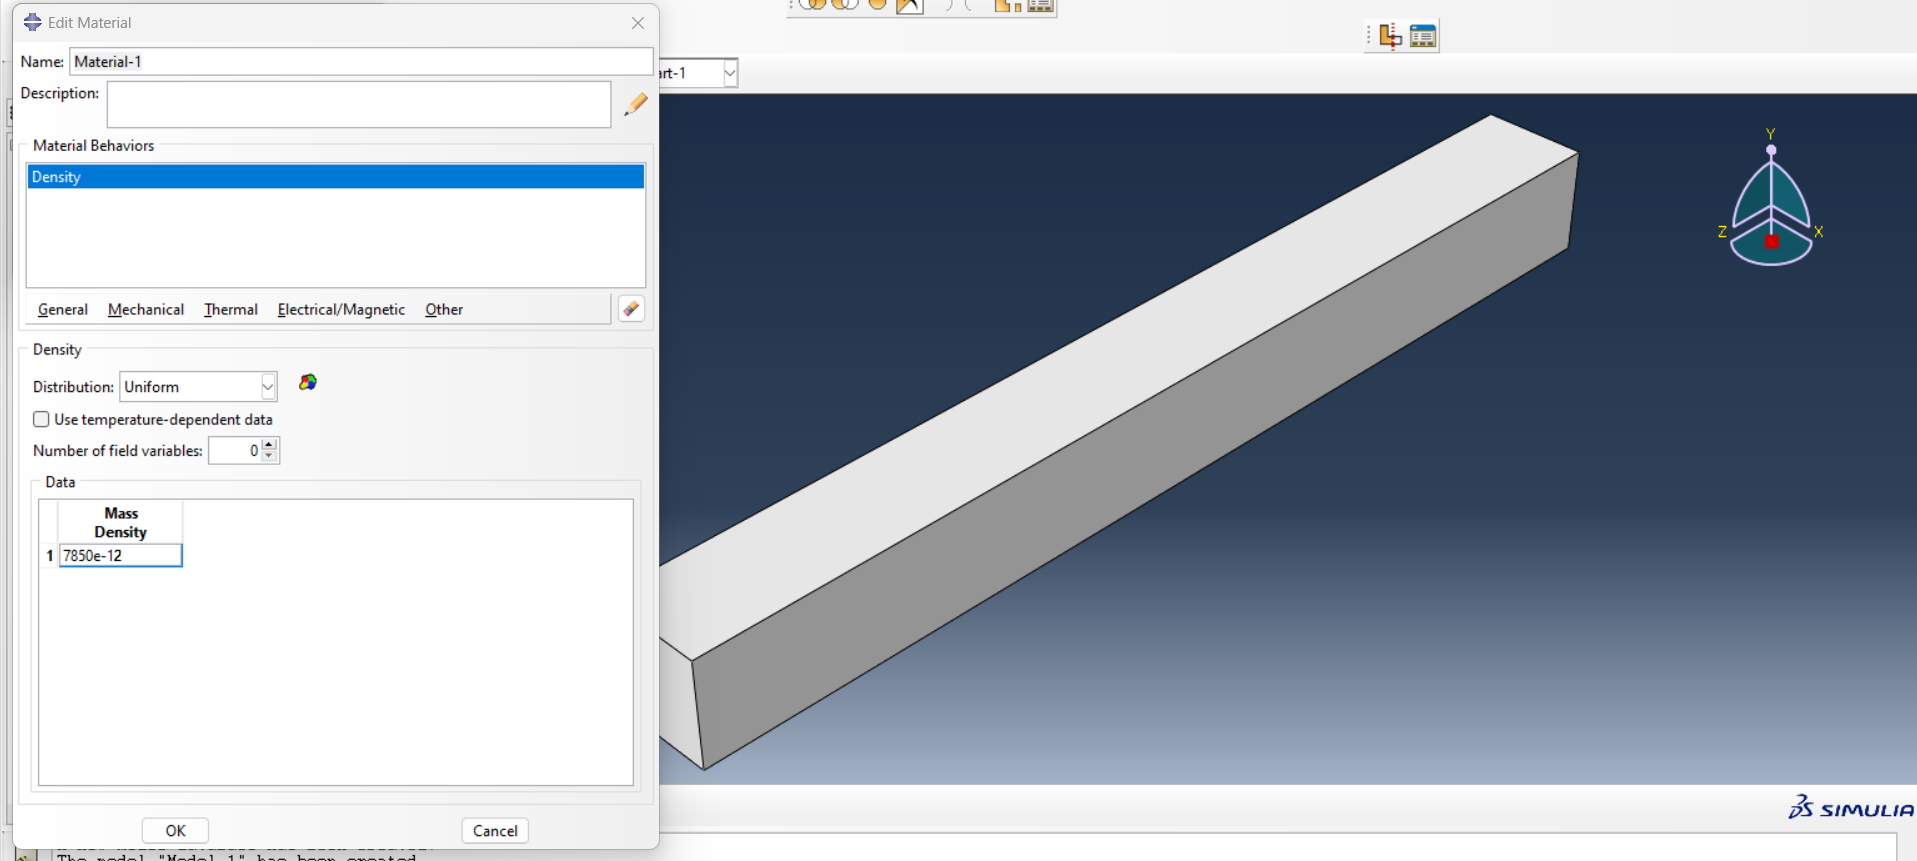Open the View Cut Manager icon
This screenshot has width=1917, height=861.
(1423, 37)
